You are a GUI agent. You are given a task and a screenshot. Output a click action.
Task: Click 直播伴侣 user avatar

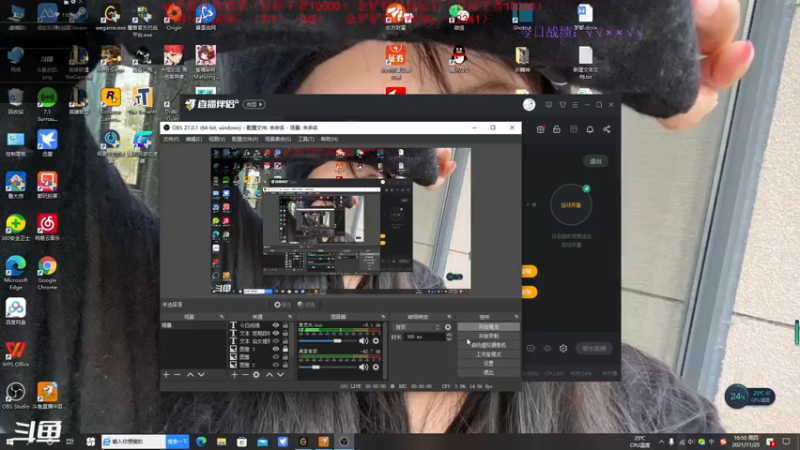529,105
